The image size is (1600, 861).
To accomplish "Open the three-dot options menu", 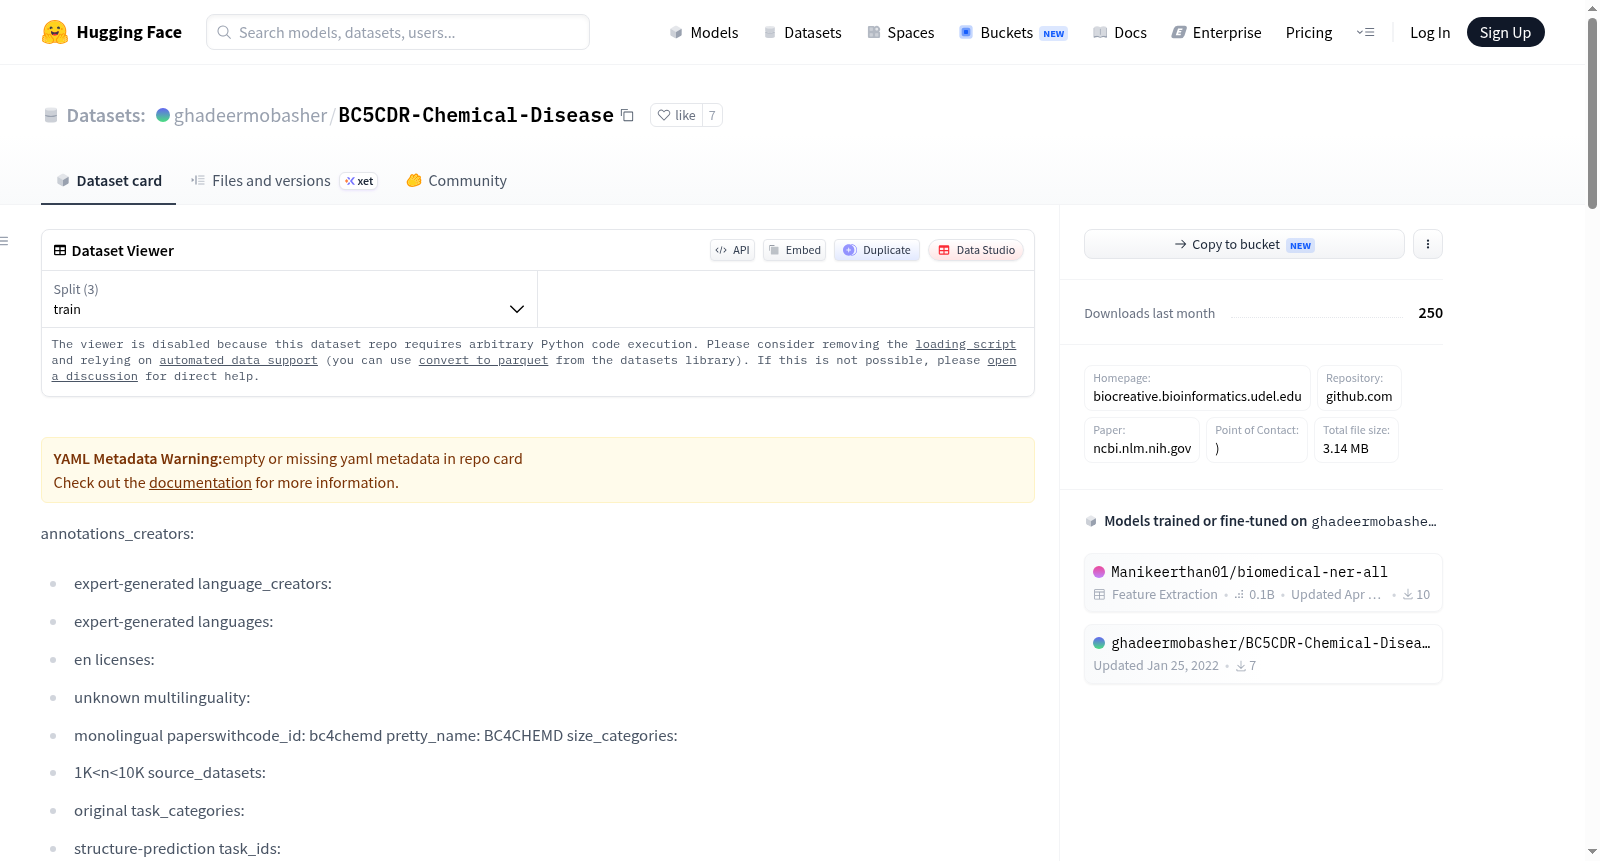I will pos(1428,244).
